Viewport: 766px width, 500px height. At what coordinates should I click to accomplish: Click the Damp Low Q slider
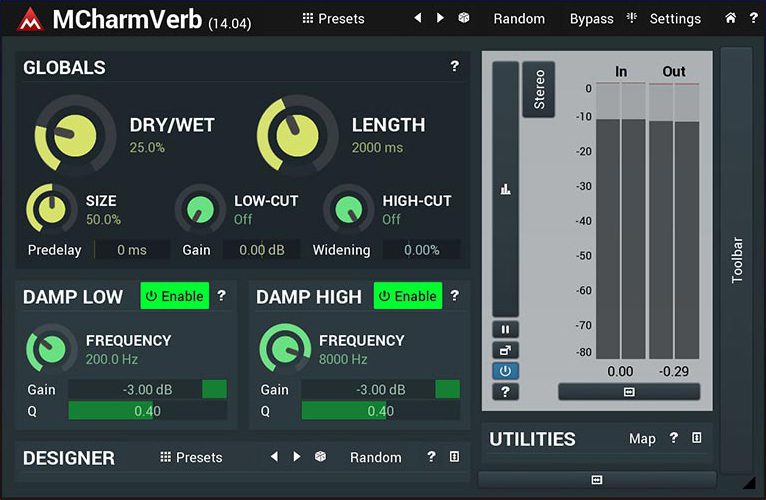(x=147, y=411)
